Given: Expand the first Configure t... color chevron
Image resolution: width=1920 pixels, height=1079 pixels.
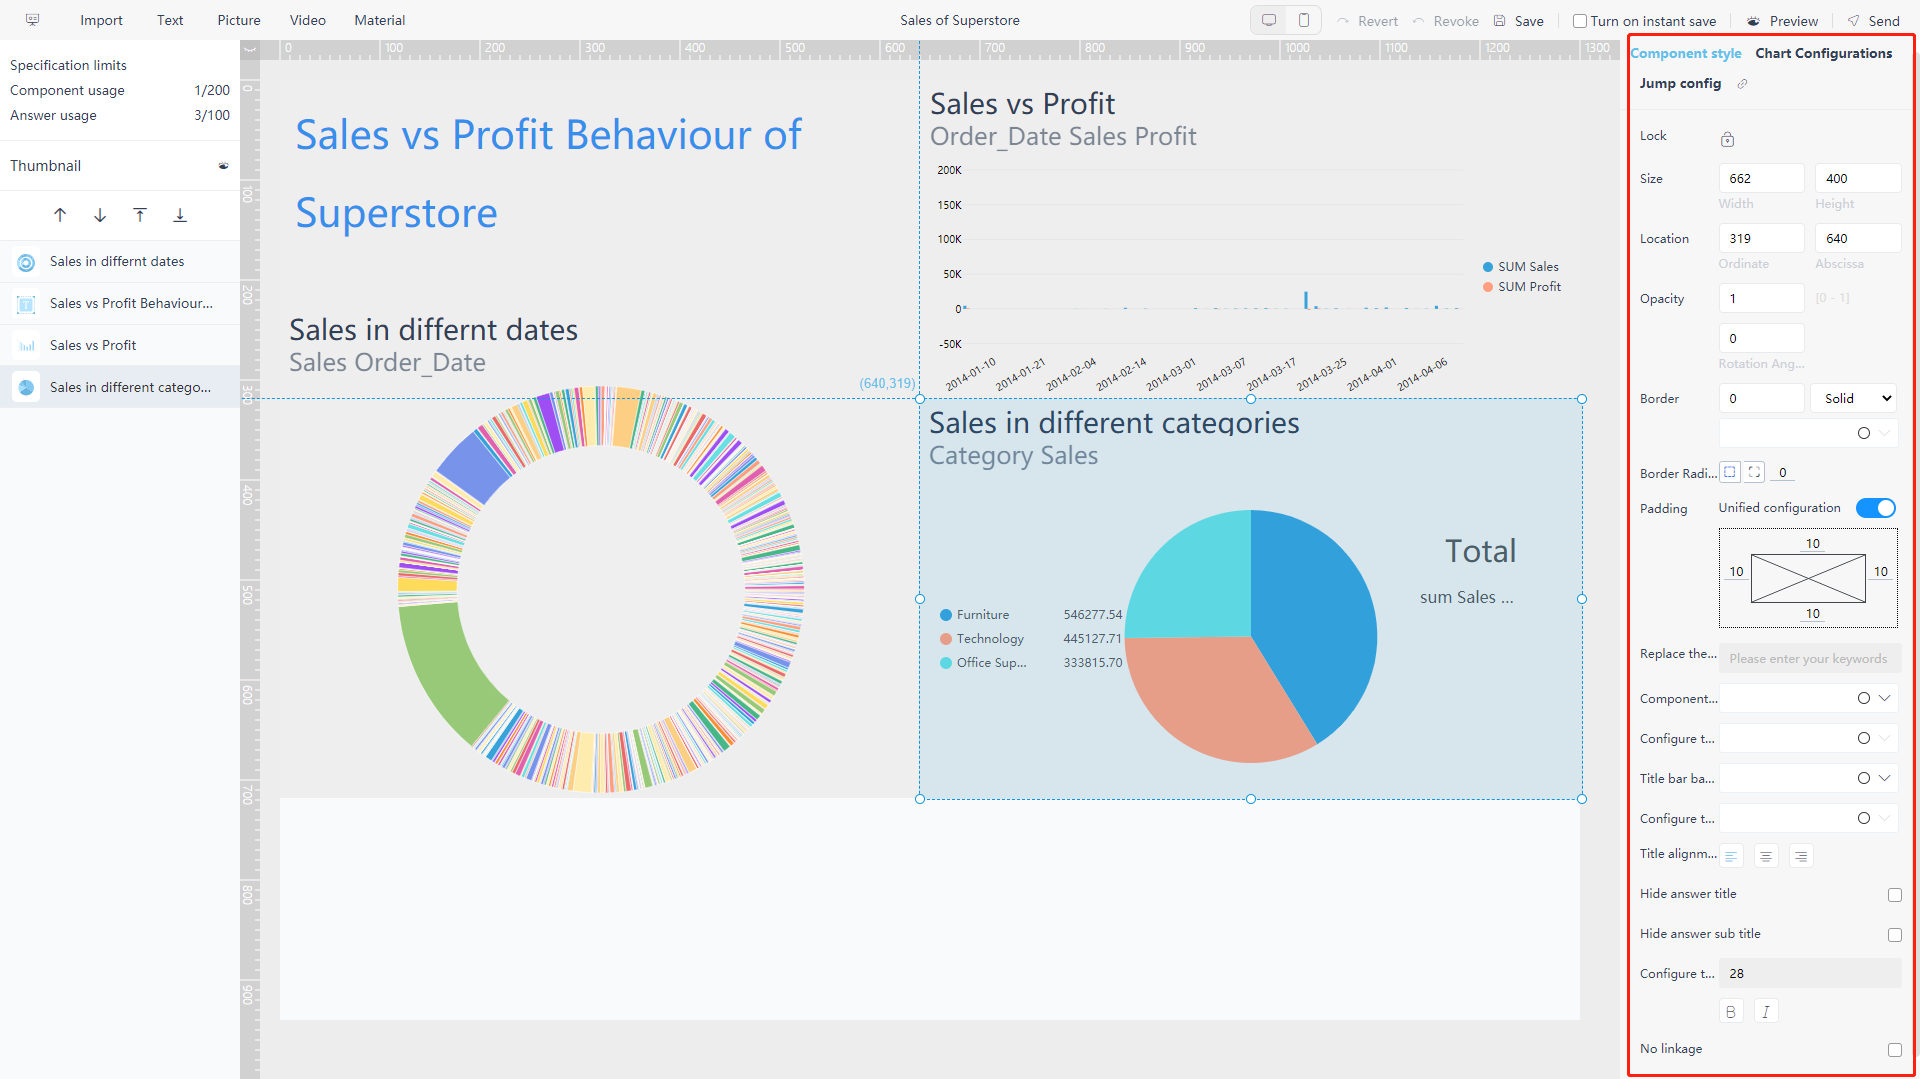Looking at the screenshot, I should [1885, 738].
